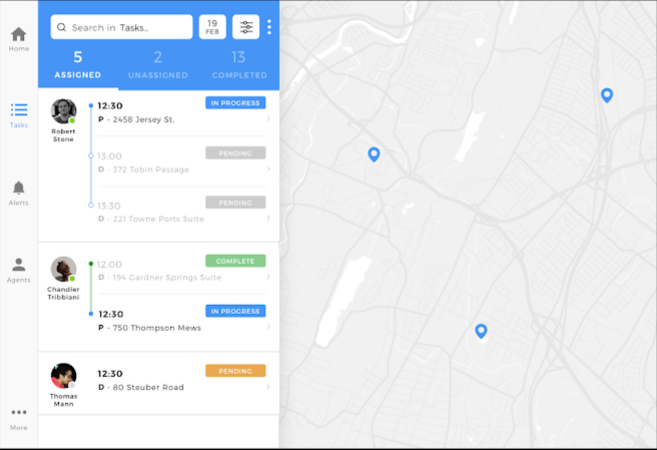Open the 'D - 221 Towne Ports Suite' address
The image size is (657, 450).
(x=151, y=219)
